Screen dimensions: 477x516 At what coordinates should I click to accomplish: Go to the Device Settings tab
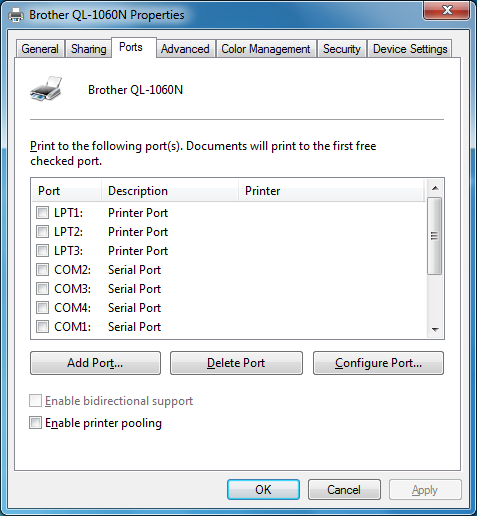[x=410, y=49]
